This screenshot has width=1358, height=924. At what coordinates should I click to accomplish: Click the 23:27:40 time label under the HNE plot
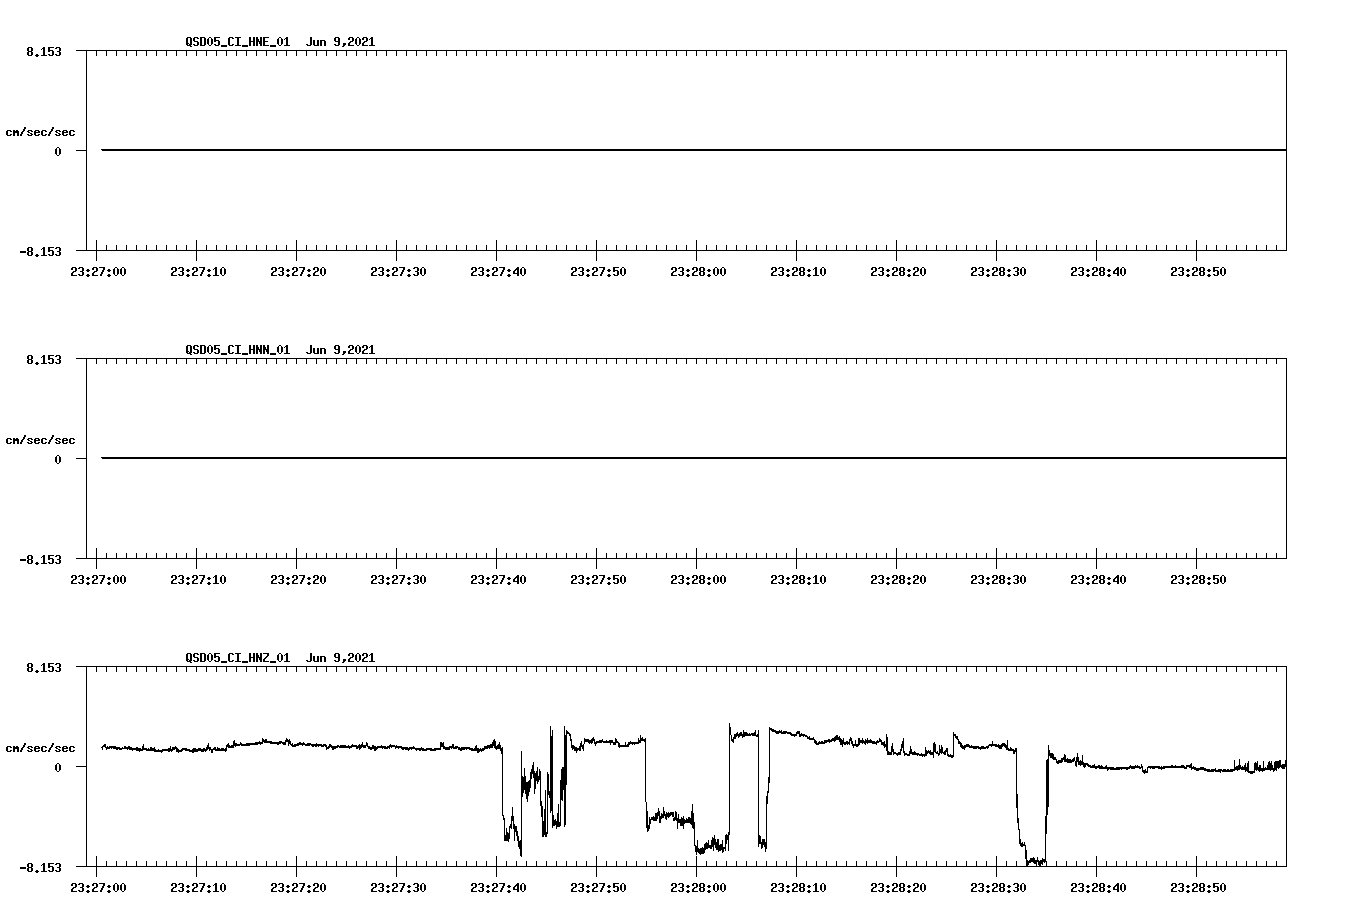pos(498,272)
